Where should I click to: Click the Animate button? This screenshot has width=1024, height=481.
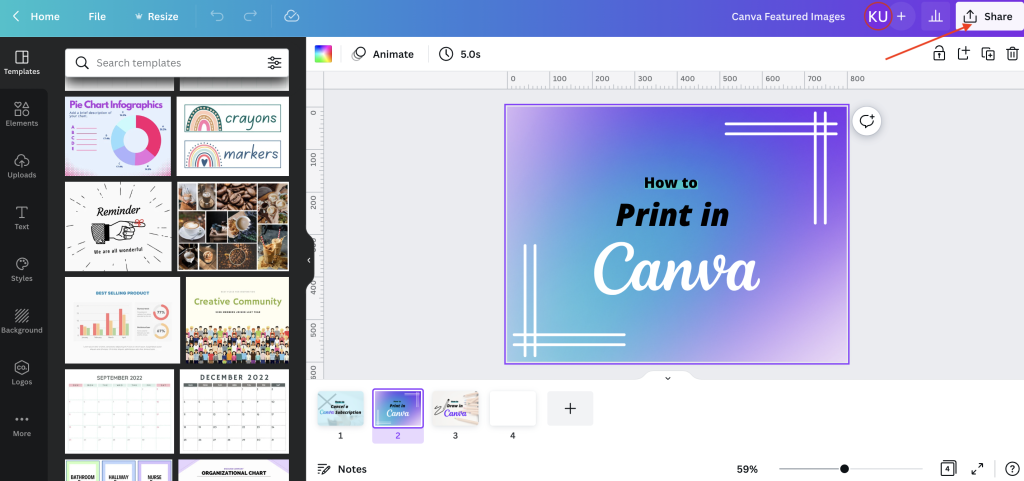(x=383, y=54)
